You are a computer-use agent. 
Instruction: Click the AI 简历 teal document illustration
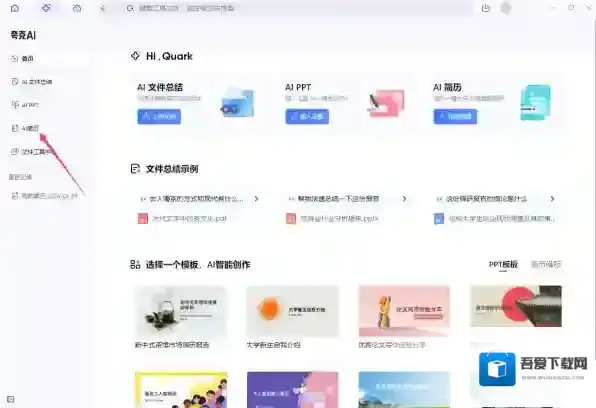(x=535, y=103)
